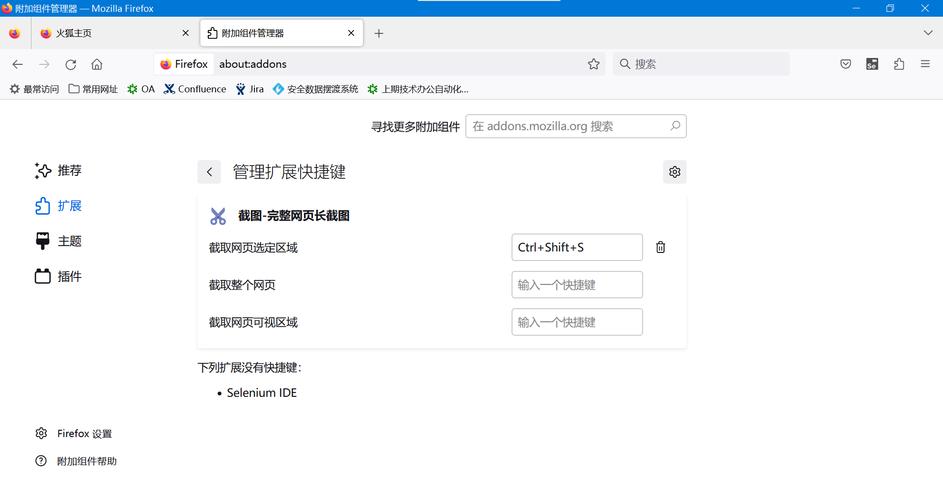Click the 截取整个网页 shortcut input field
The height and width of the screenshot is (500, 943).
click(576, 285)
